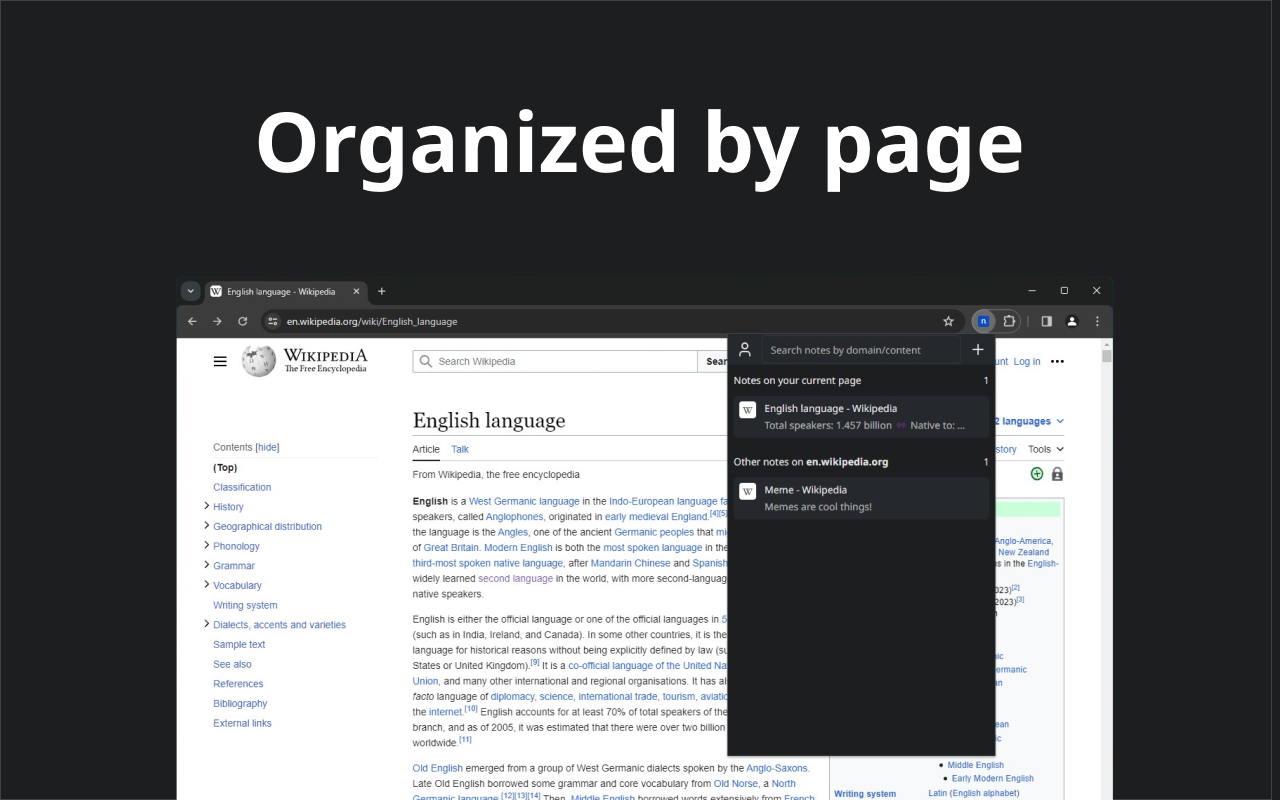Viewport: 1280px width, 800px height.
Task: Open the Meme - Wikipedia note
Action: (x=861, y=498)
